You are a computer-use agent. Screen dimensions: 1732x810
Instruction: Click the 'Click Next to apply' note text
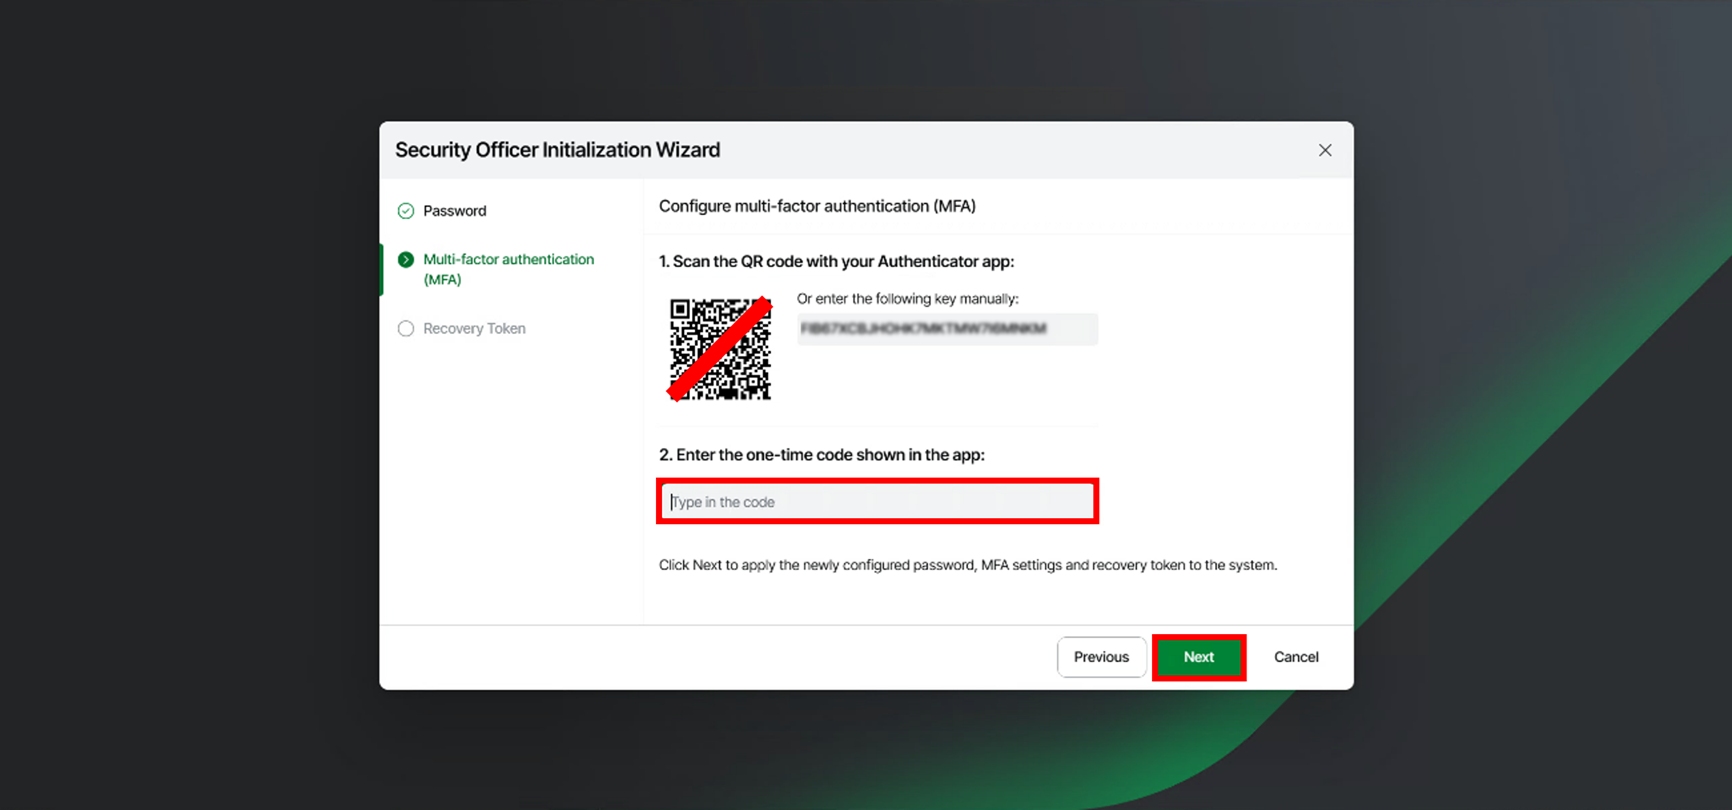pyautogui.click(x=967, y=565)
